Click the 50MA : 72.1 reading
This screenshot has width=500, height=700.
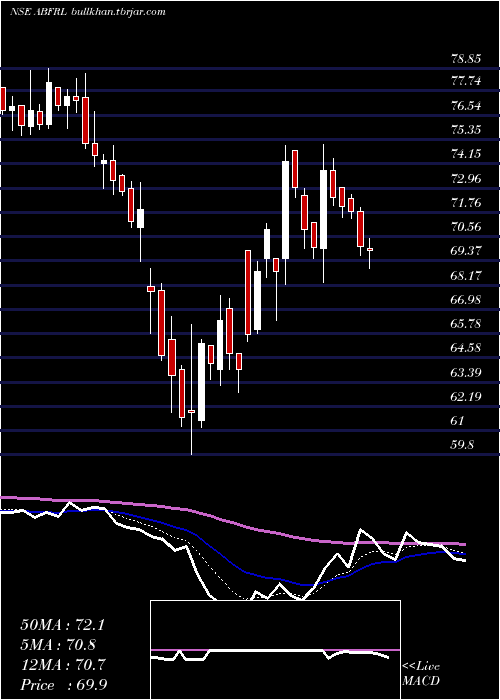tap(62, 625)
